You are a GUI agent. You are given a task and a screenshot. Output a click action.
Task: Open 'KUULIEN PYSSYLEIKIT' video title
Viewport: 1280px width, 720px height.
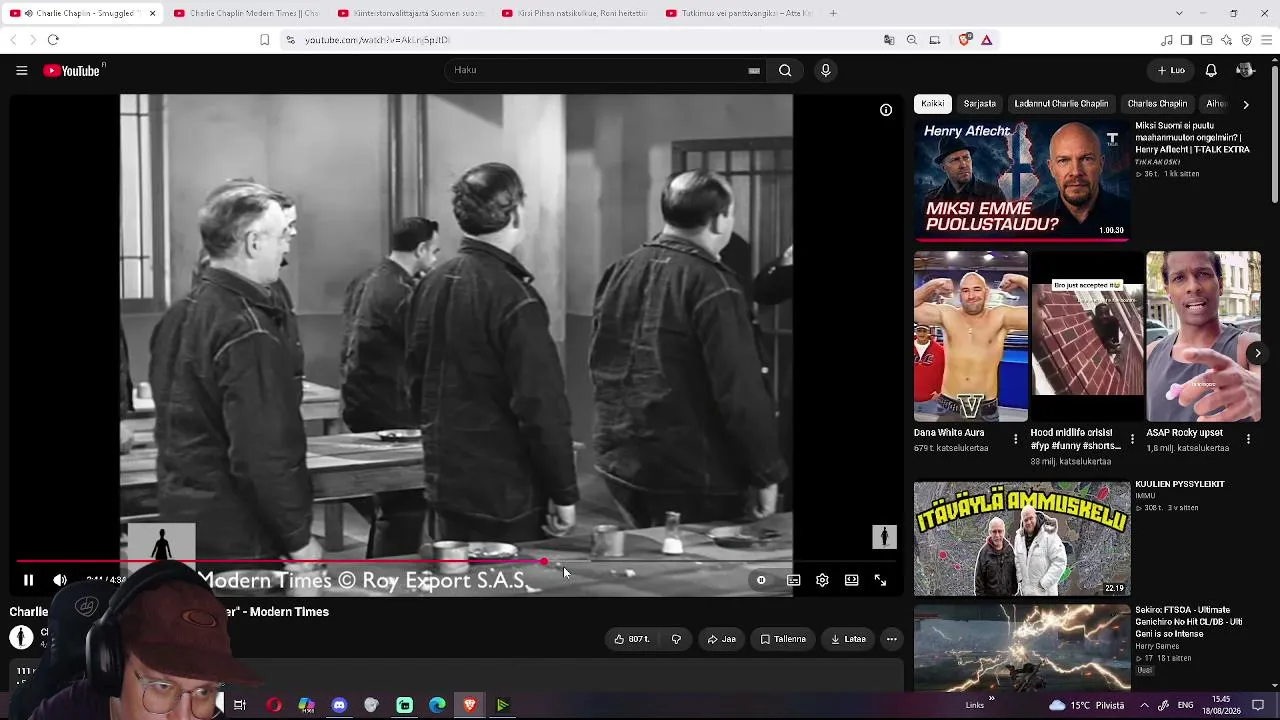(1180, 484)
